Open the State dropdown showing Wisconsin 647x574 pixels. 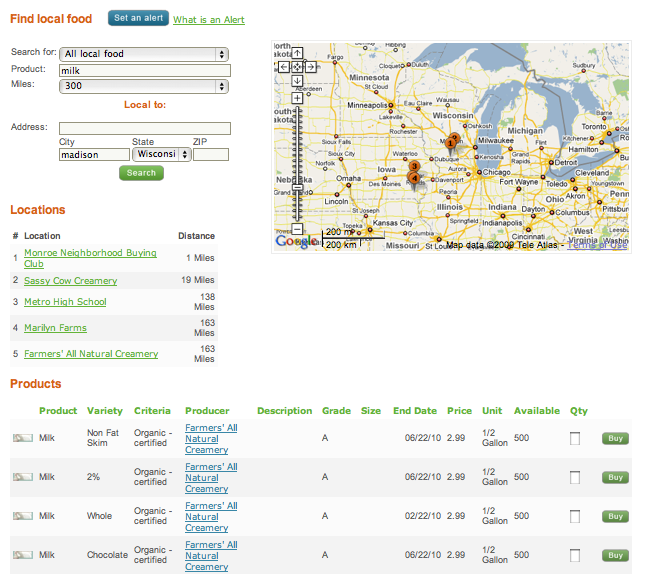161,154
